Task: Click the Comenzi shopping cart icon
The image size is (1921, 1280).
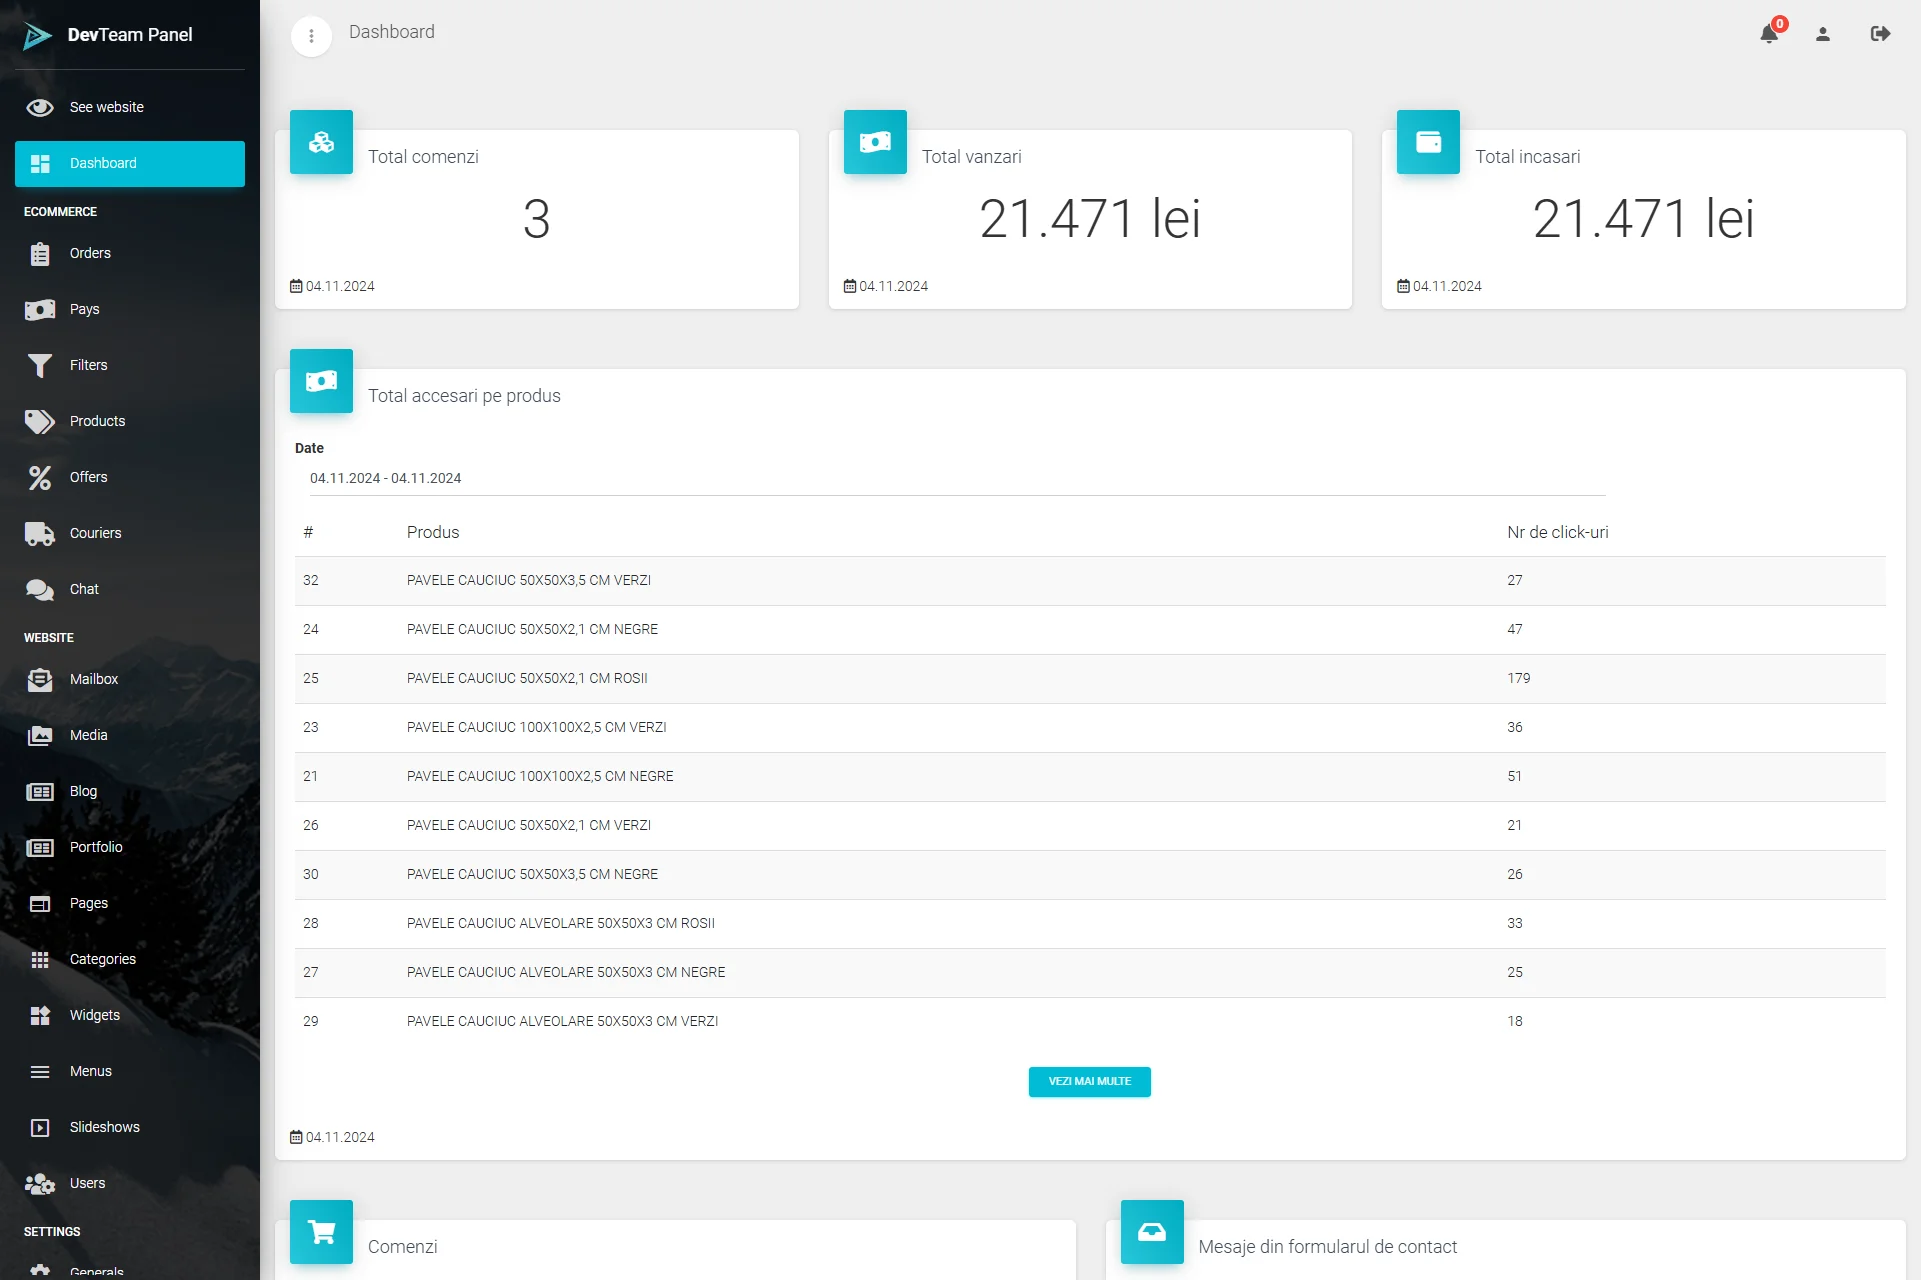Action: pyautogui.click(x=321, y=1232)
